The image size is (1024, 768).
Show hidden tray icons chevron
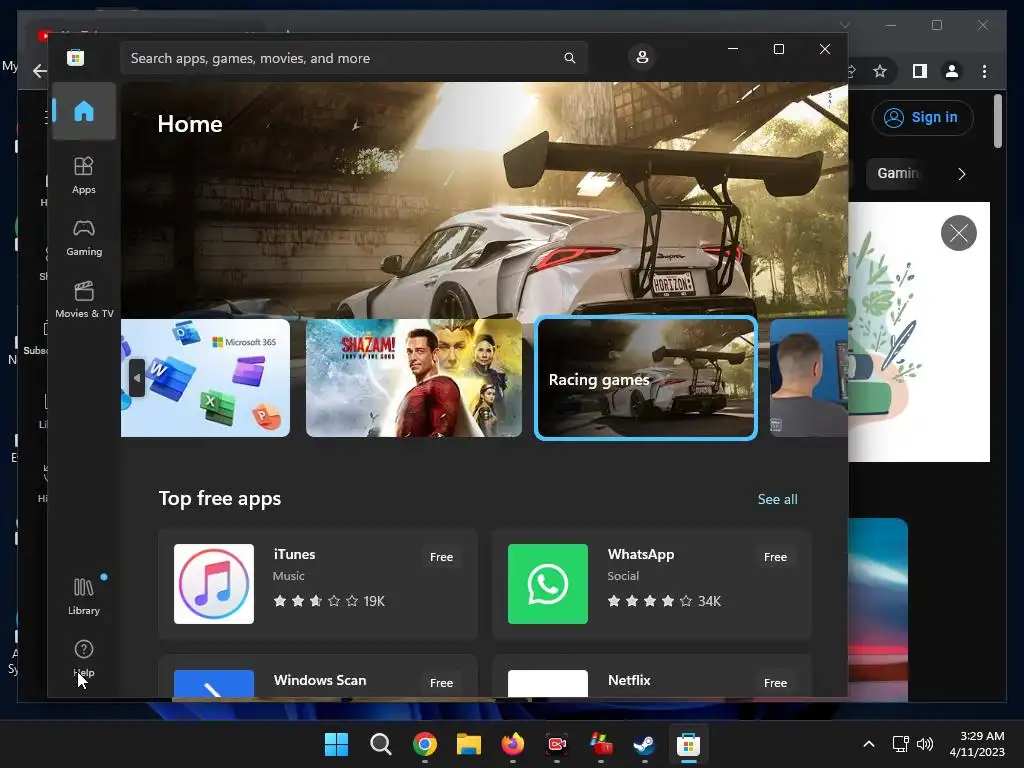click(x=869, y=744)
